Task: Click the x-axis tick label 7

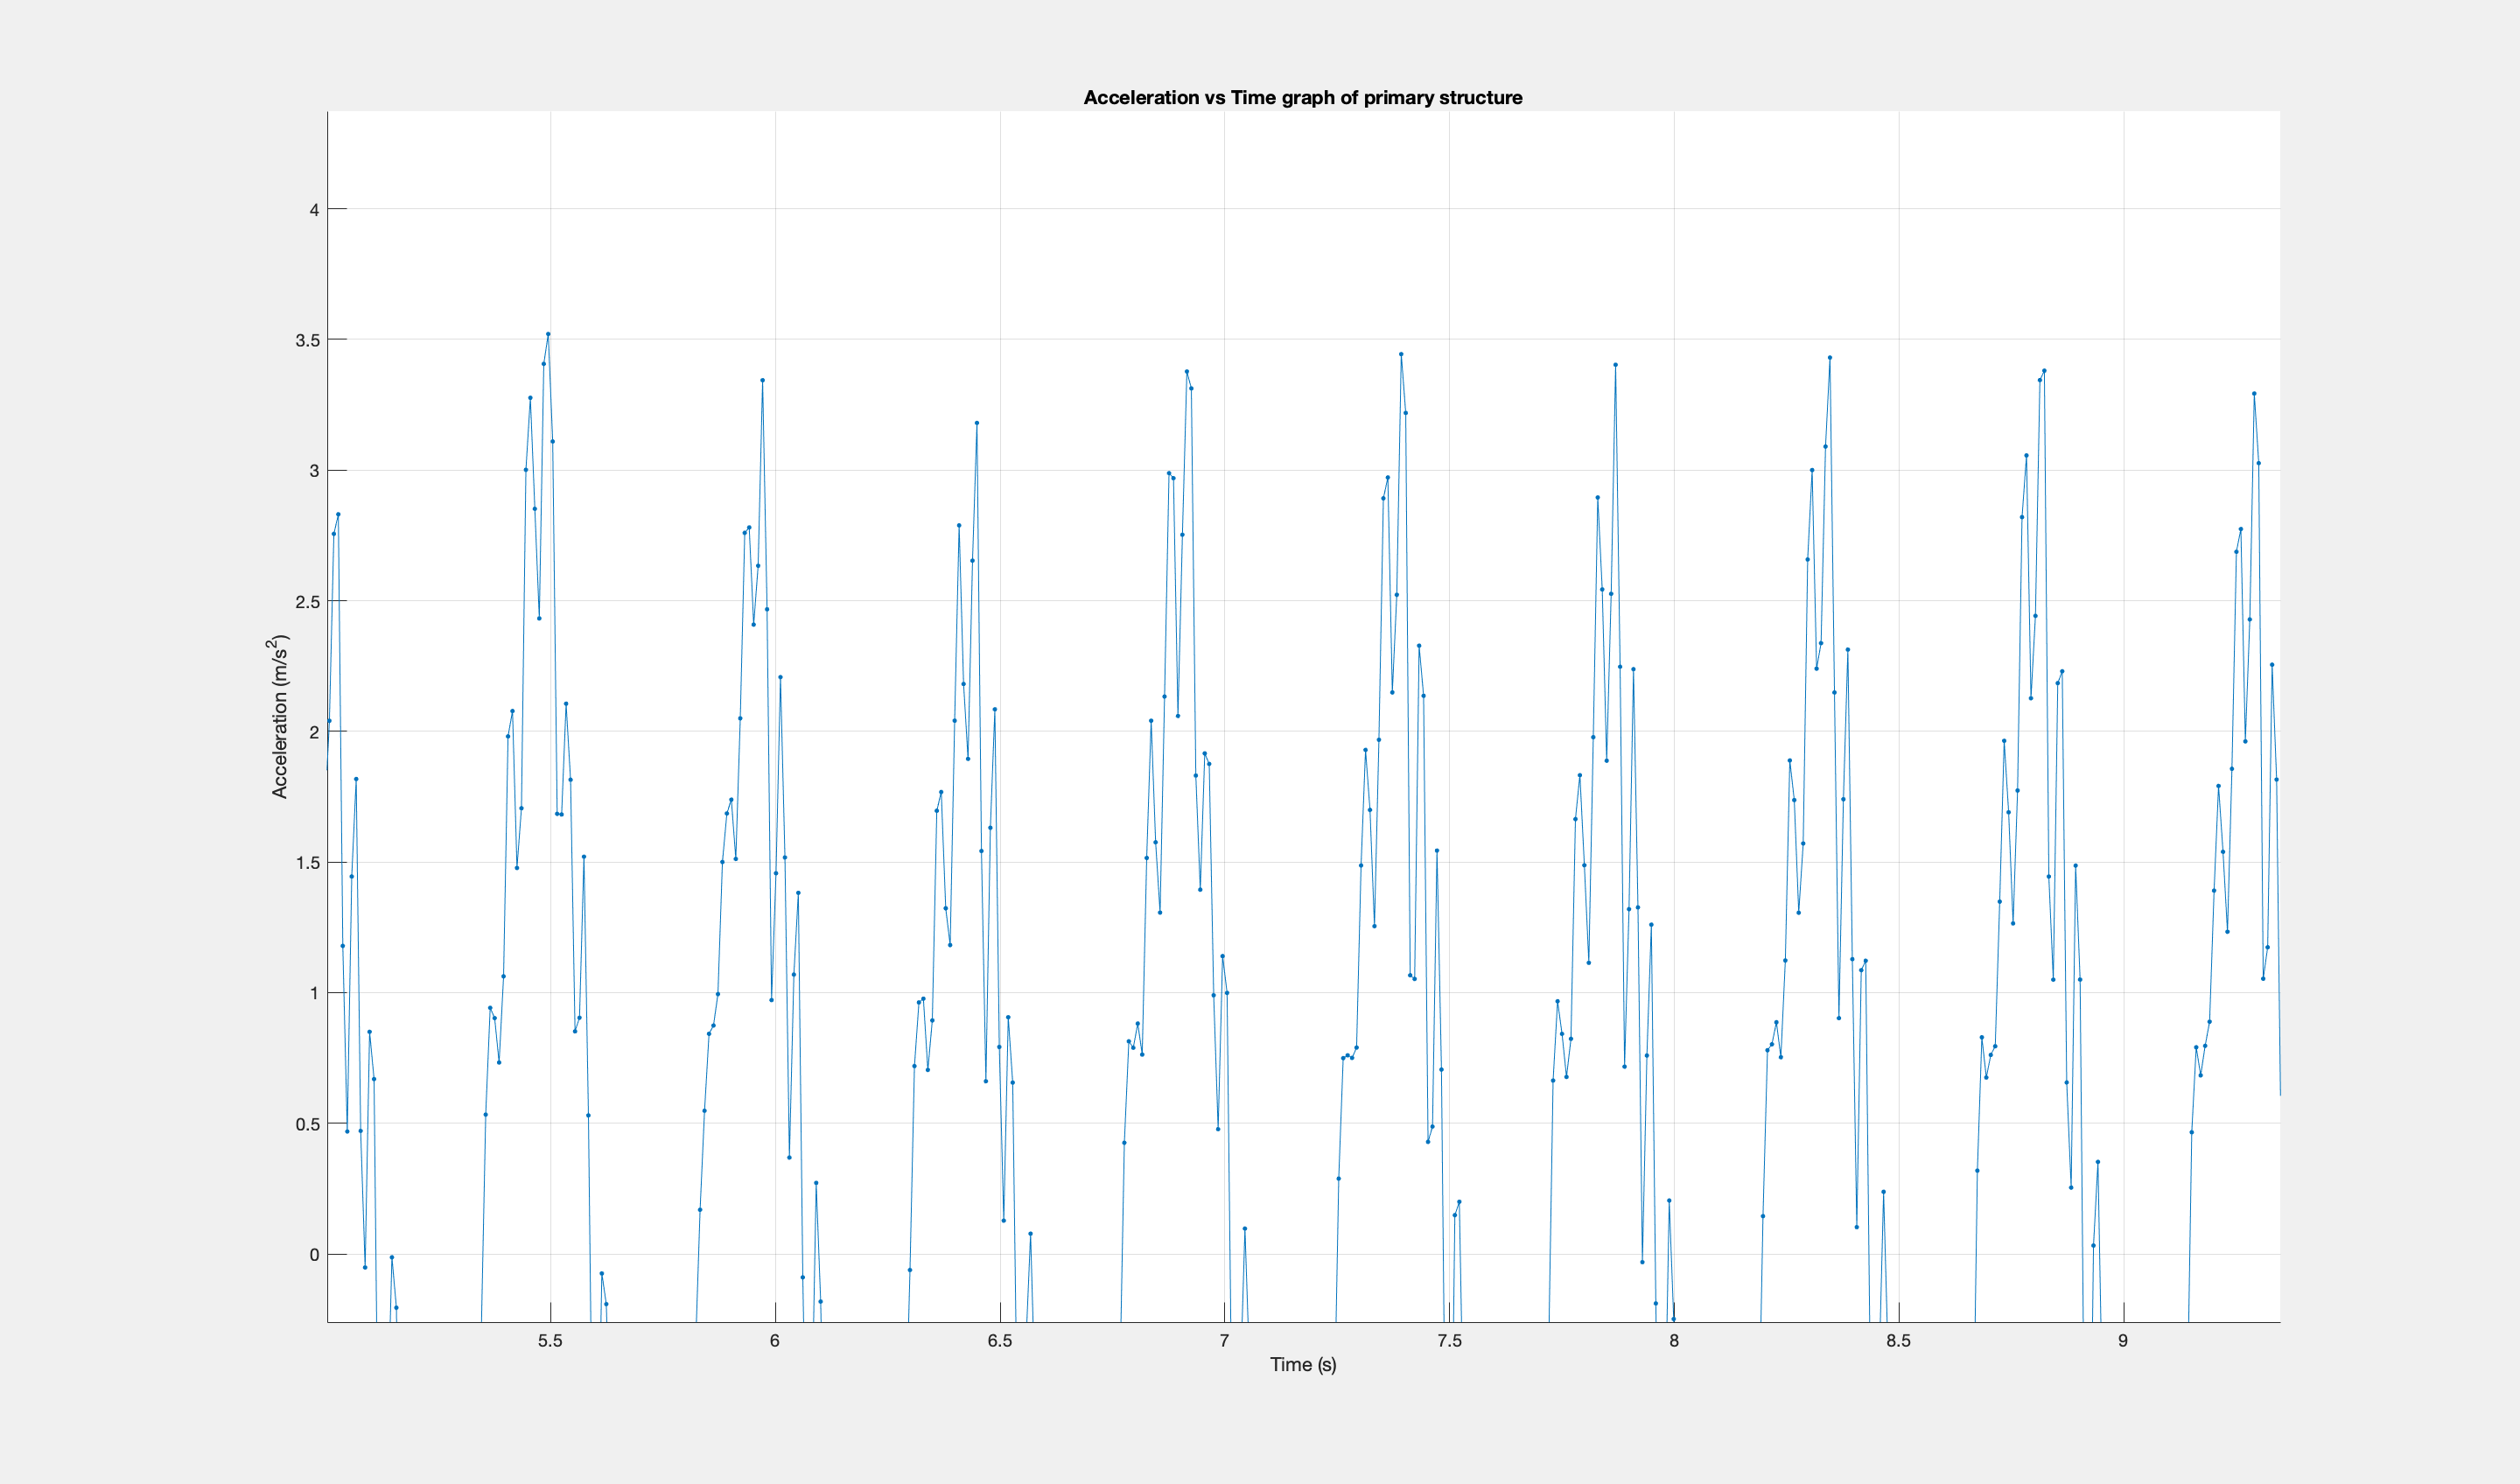Action: tap(1224, 1341)
